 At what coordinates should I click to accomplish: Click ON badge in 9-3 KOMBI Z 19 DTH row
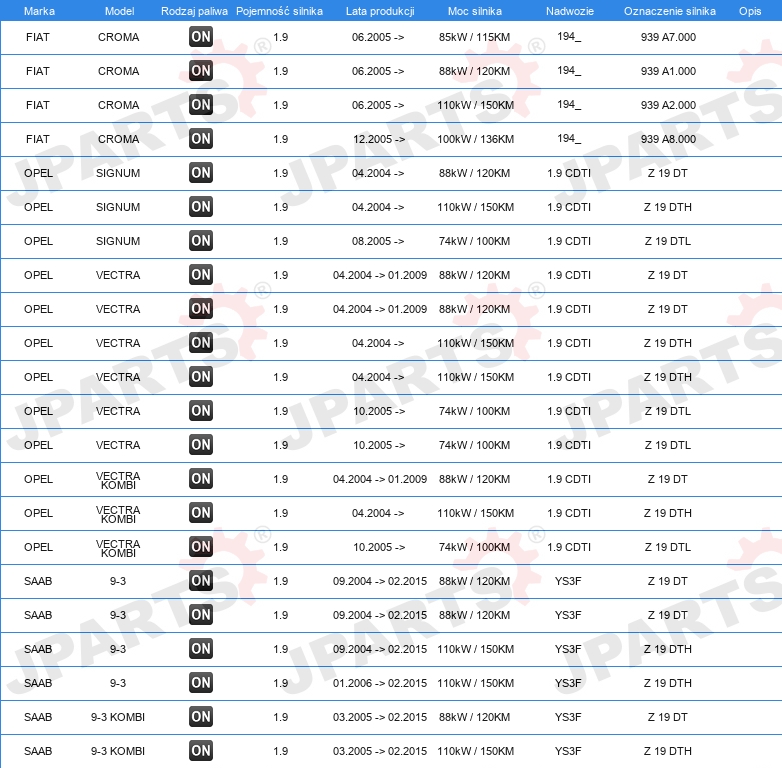coord(201,751)
